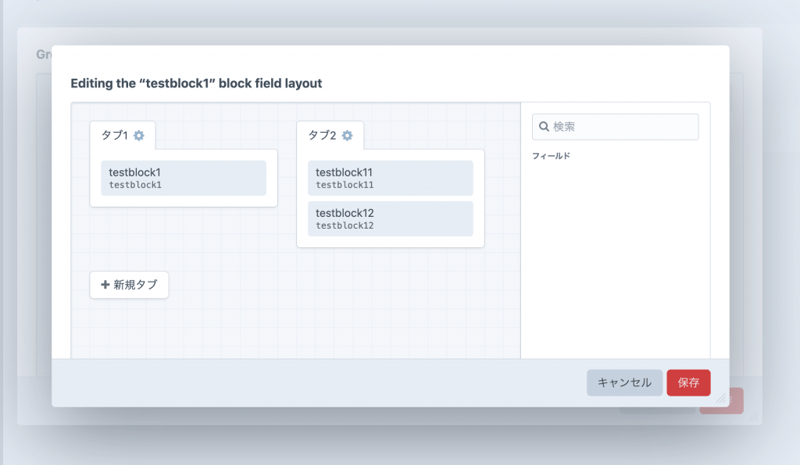Grab the modal resize handle at corner

pos(721,397)
